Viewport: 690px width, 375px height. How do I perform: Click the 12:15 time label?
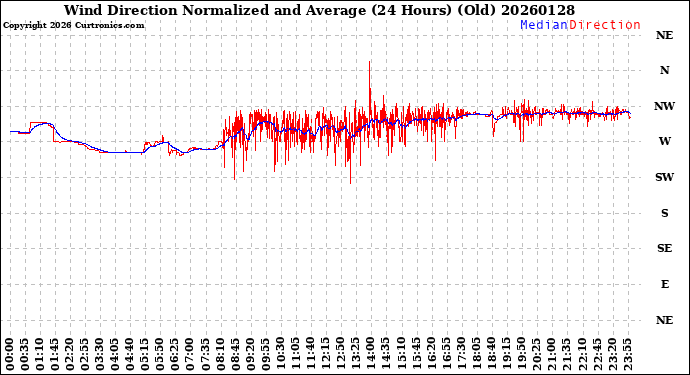pyautogui.click(x=326, y=354)
